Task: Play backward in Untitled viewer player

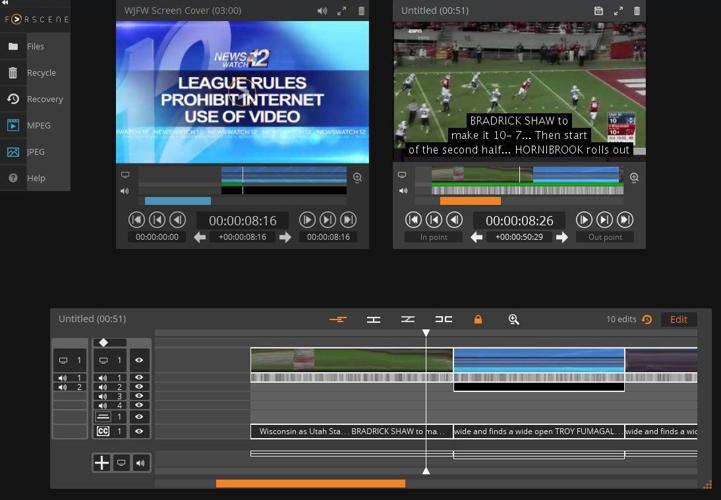Action: 454,220
